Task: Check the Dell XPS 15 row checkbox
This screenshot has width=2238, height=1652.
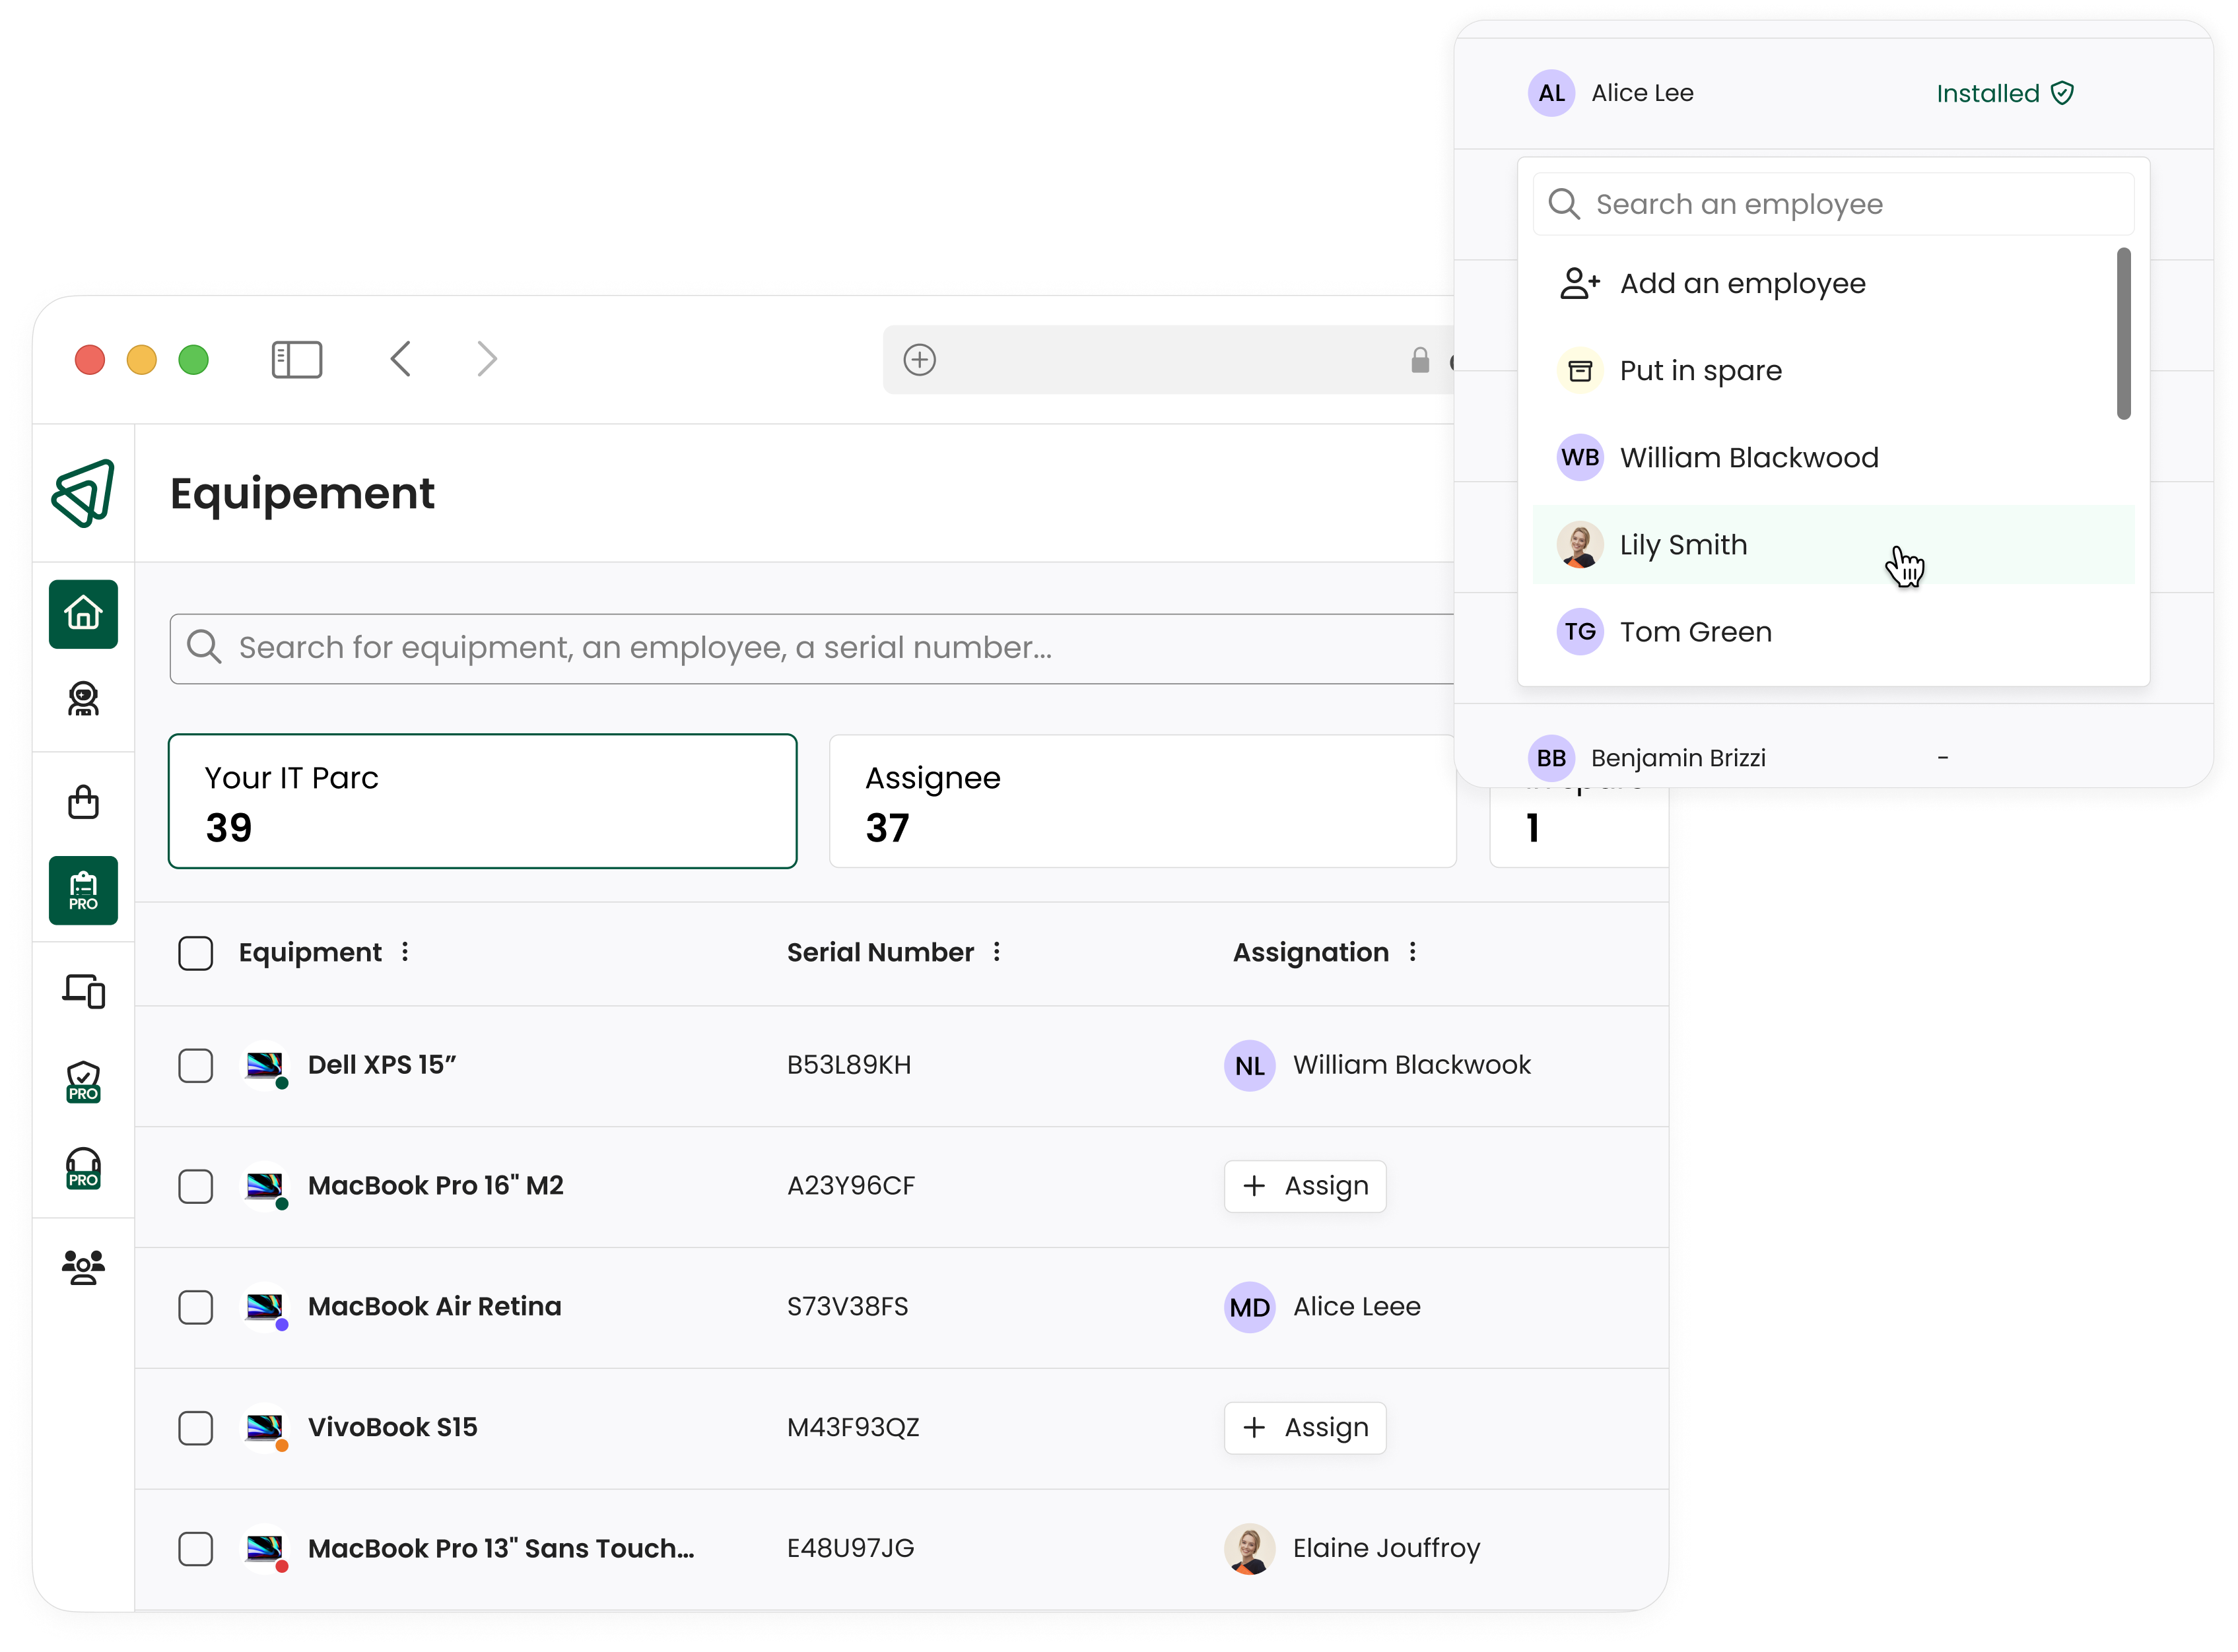Action: coord(196,1065)
